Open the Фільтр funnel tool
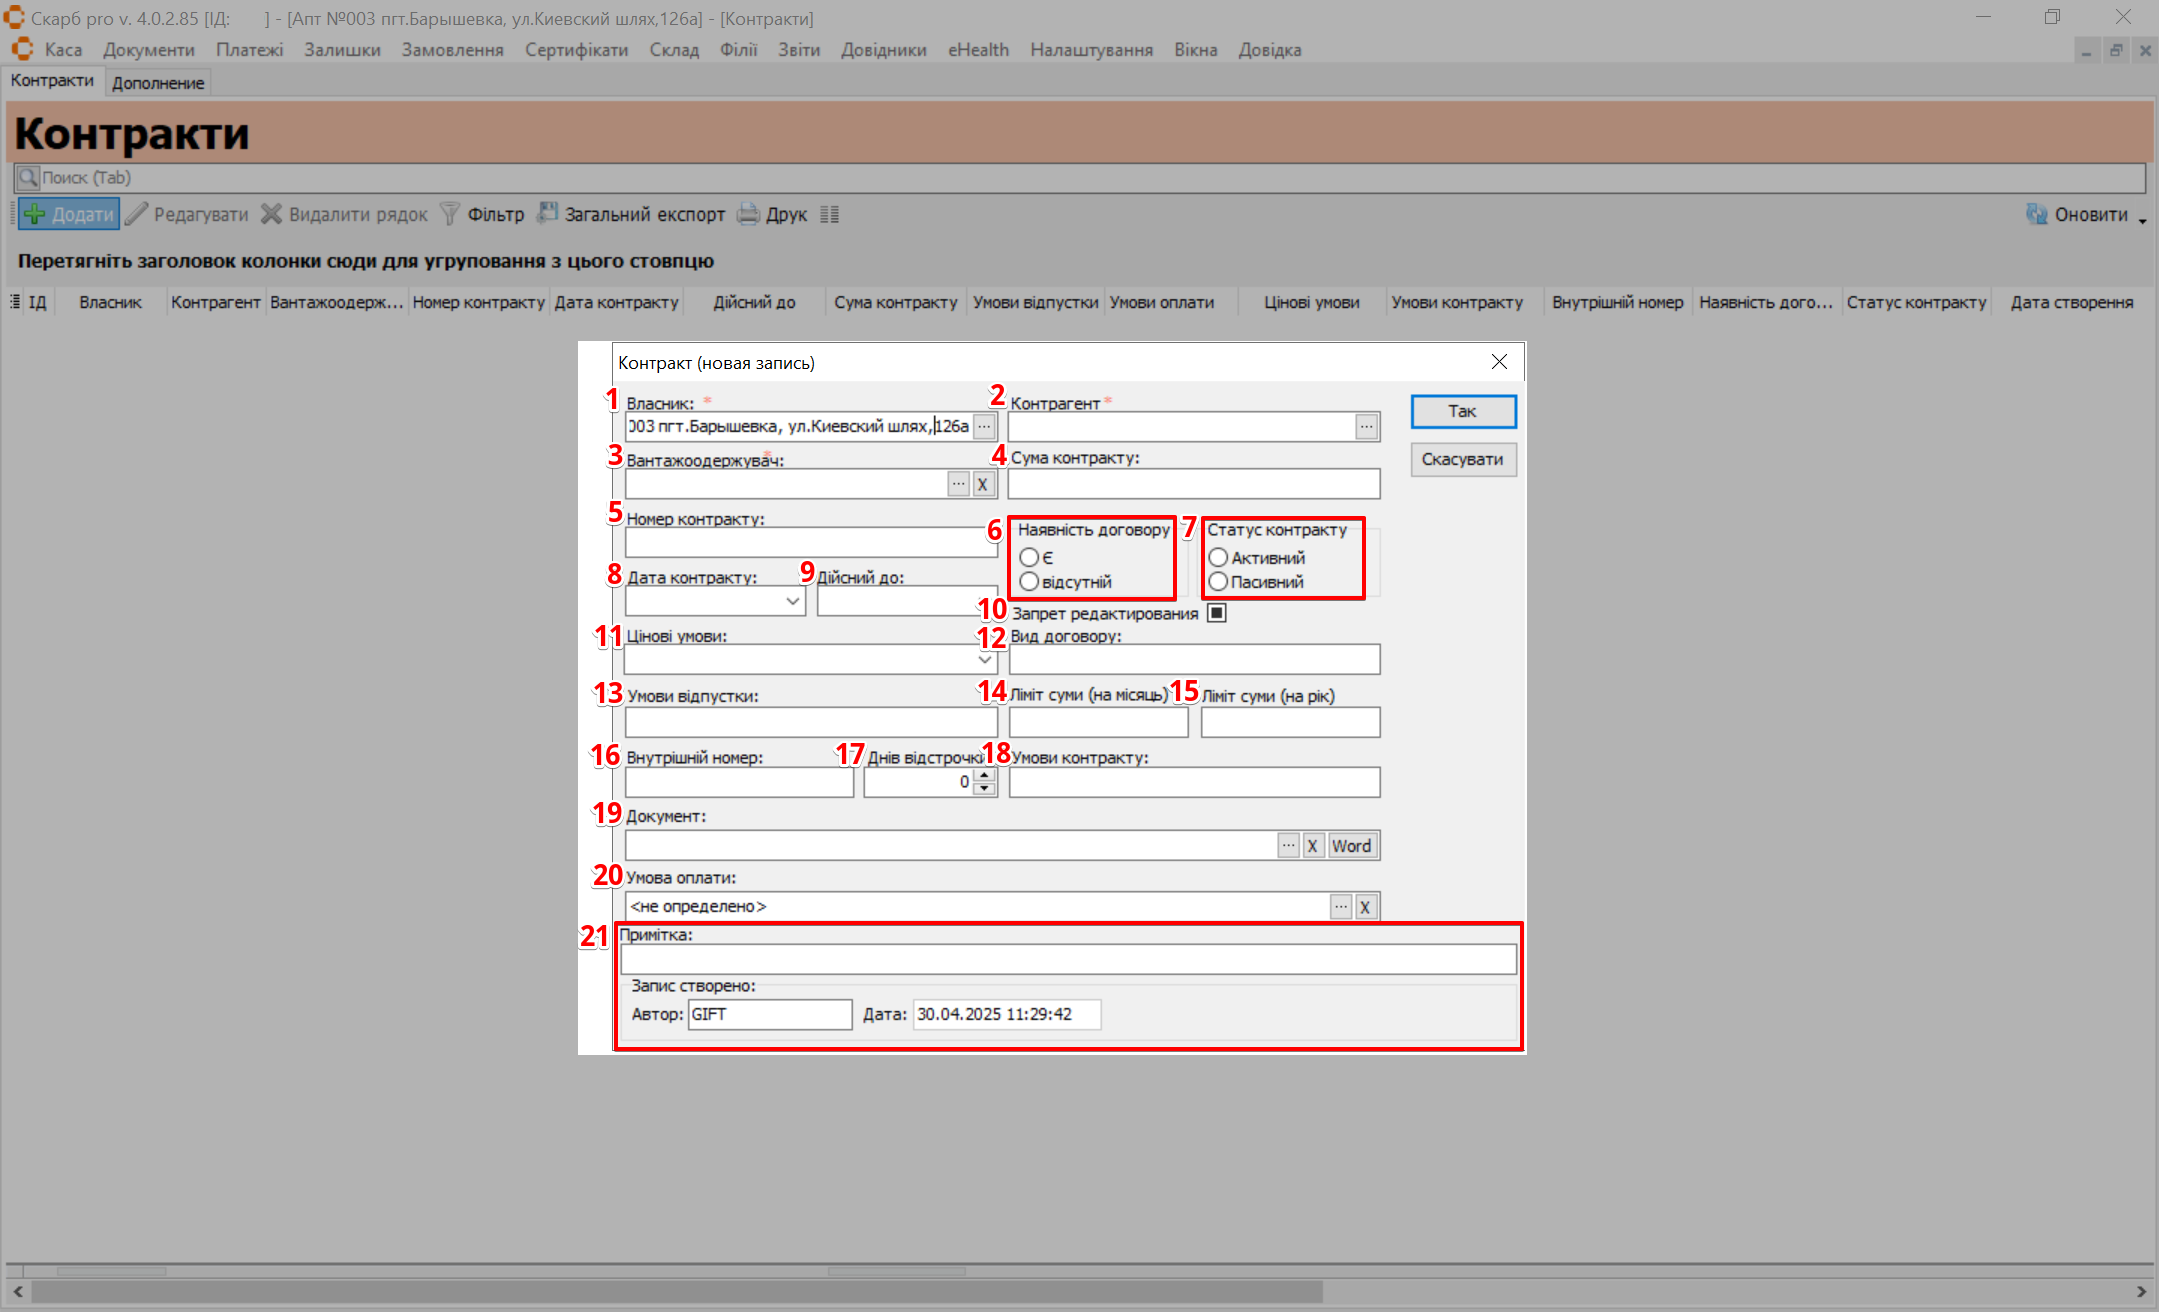Screen dimensions: 2159x1312 pyautogui.click(x=451, y=214)
